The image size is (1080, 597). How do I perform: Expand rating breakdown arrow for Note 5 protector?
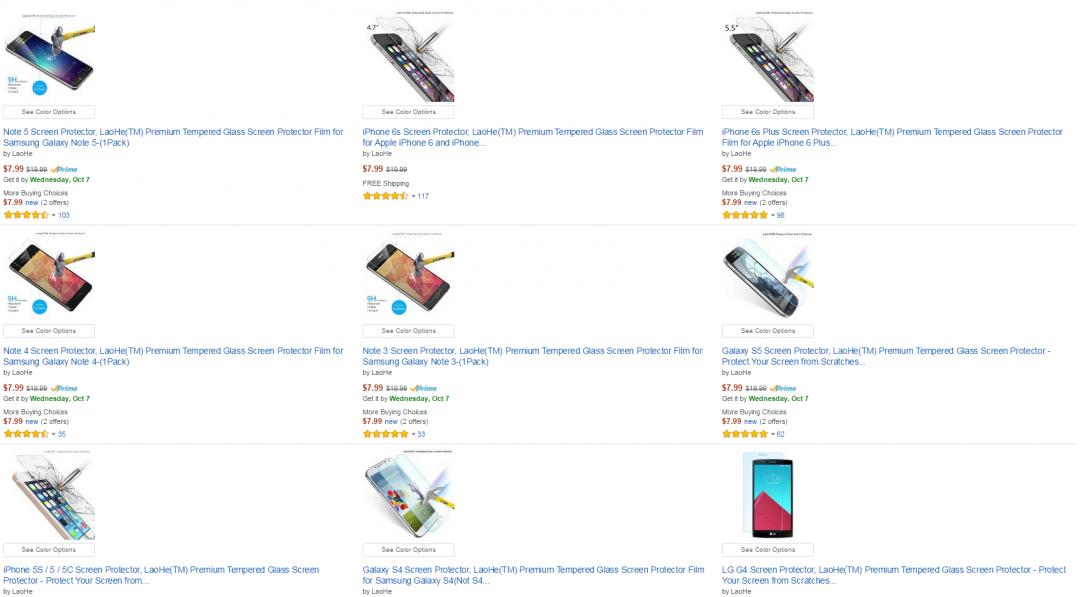point(54,216)
